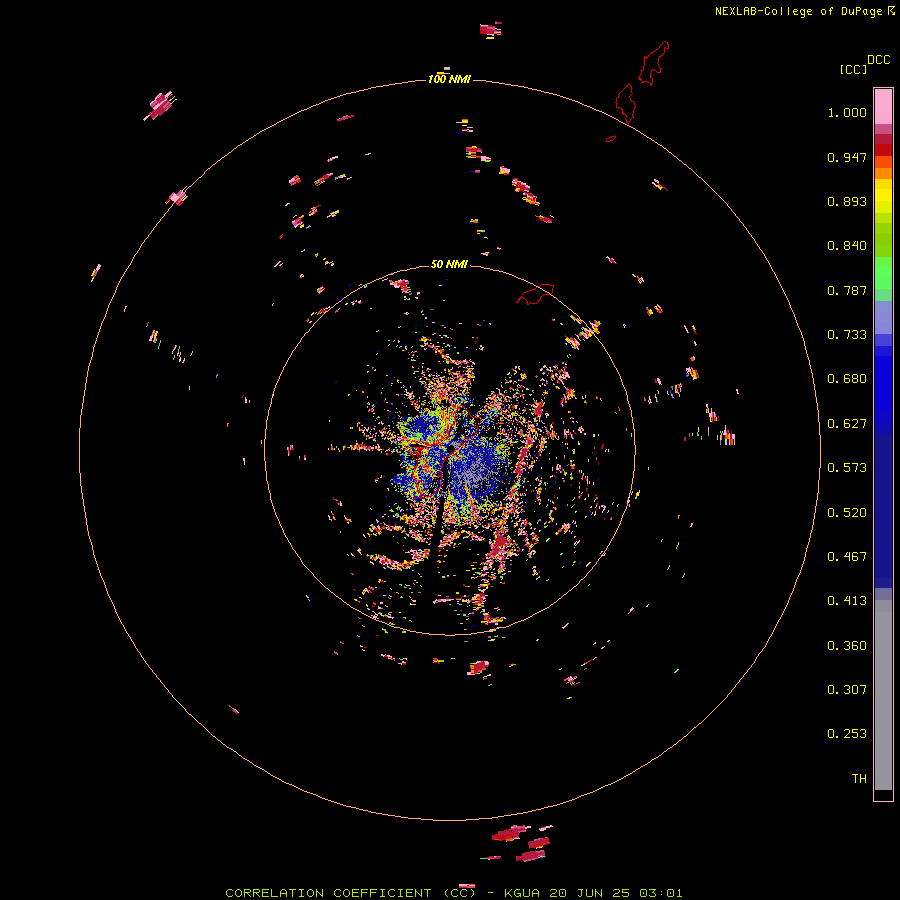This screenshot has height=900, width=900.
Task: Click the CORRELATION COEFFICIENT (CC) caption text
Action: [351, 893]
